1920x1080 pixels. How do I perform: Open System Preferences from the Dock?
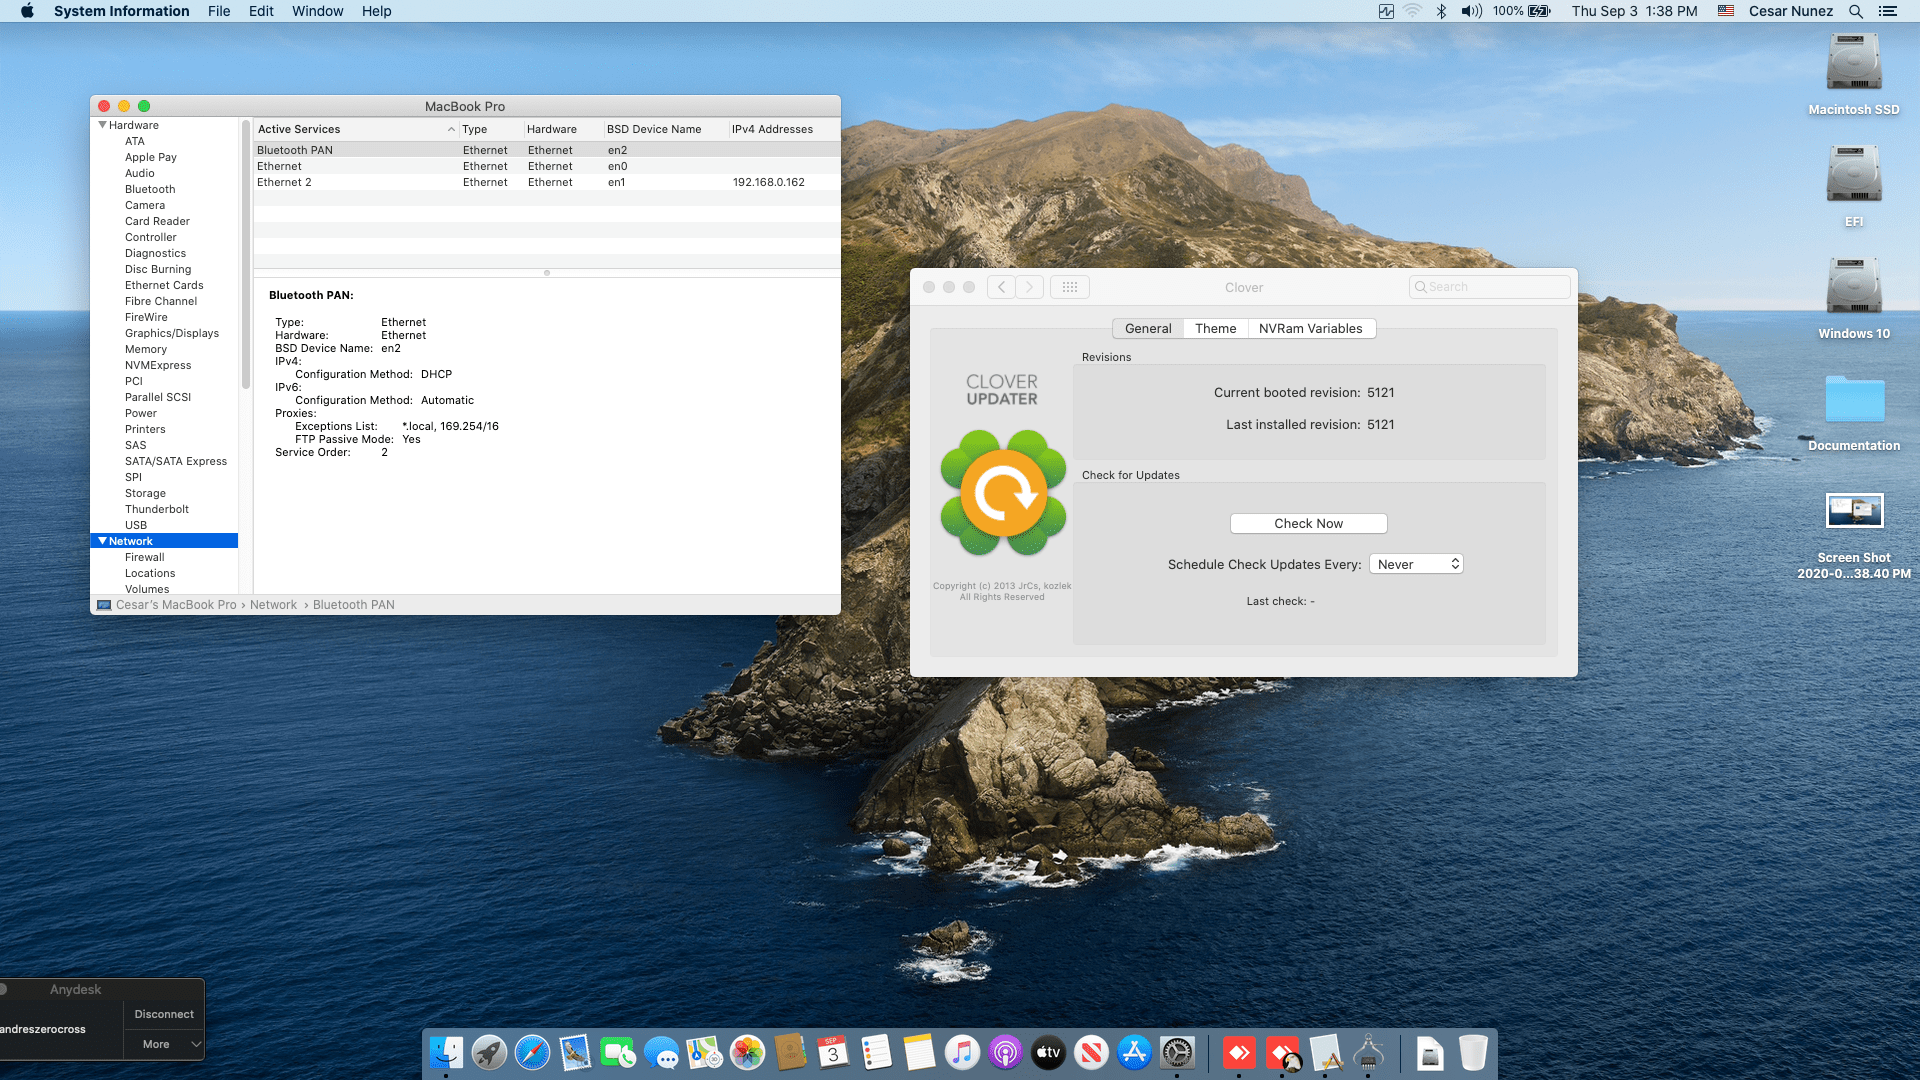click(x=1177, y=1053)
